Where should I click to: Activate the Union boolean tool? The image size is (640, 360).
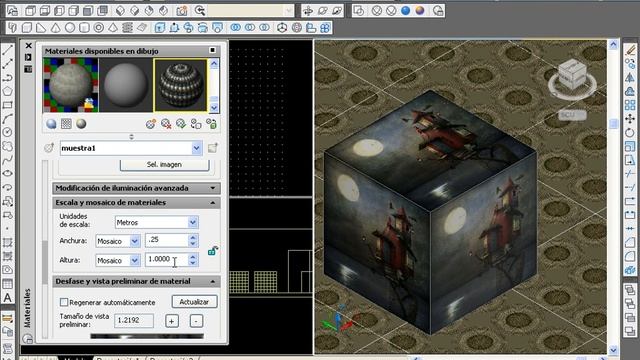pos(236,27)
